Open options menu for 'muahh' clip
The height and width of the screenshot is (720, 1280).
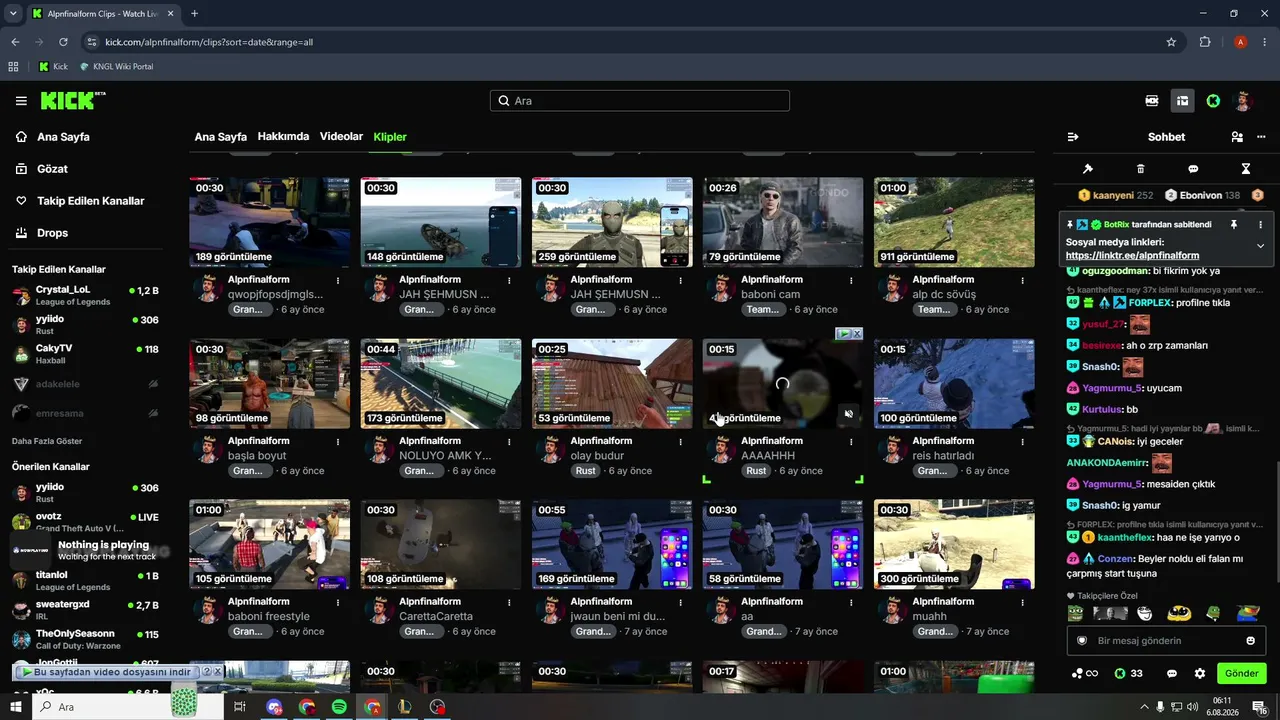pos(1023,602)
